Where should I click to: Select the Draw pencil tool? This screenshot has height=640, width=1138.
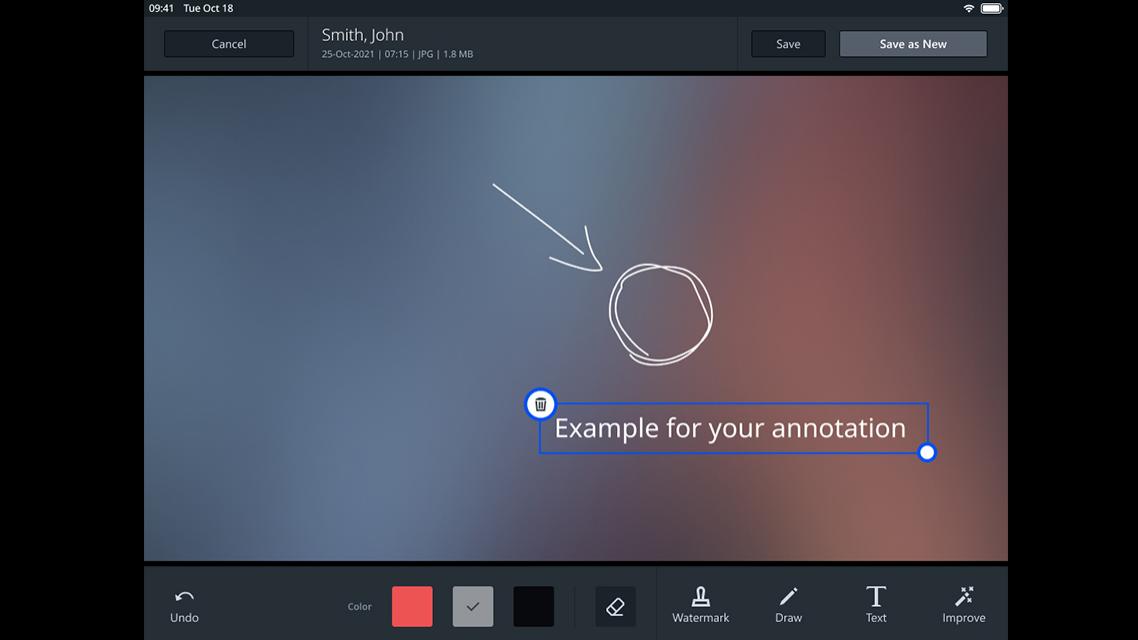788,606
